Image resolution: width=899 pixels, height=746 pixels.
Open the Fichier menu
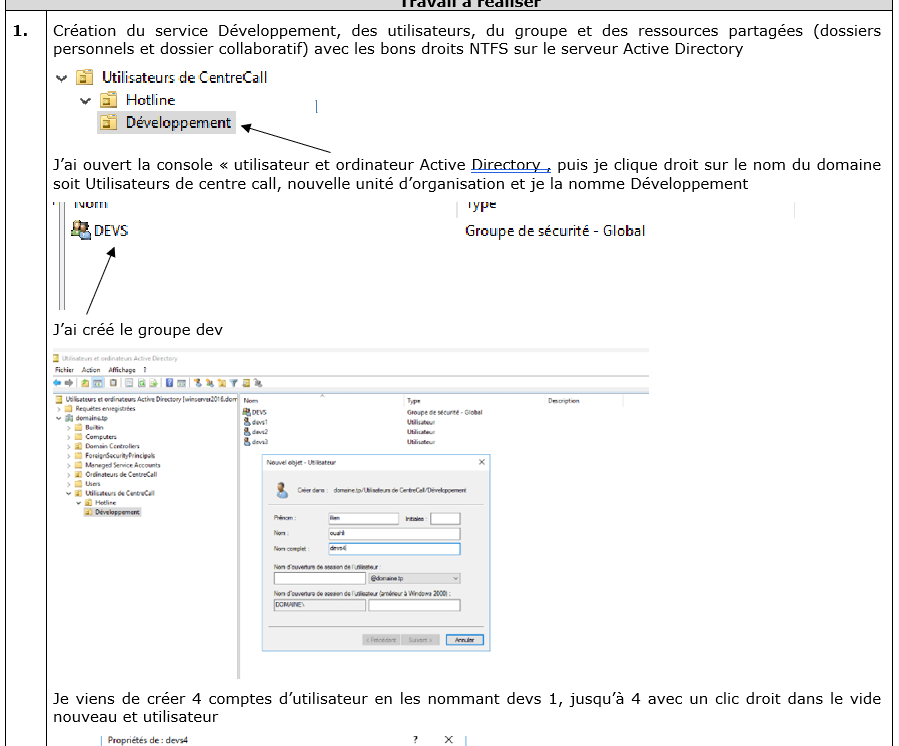pyautogui.click(x=65, y=370)
